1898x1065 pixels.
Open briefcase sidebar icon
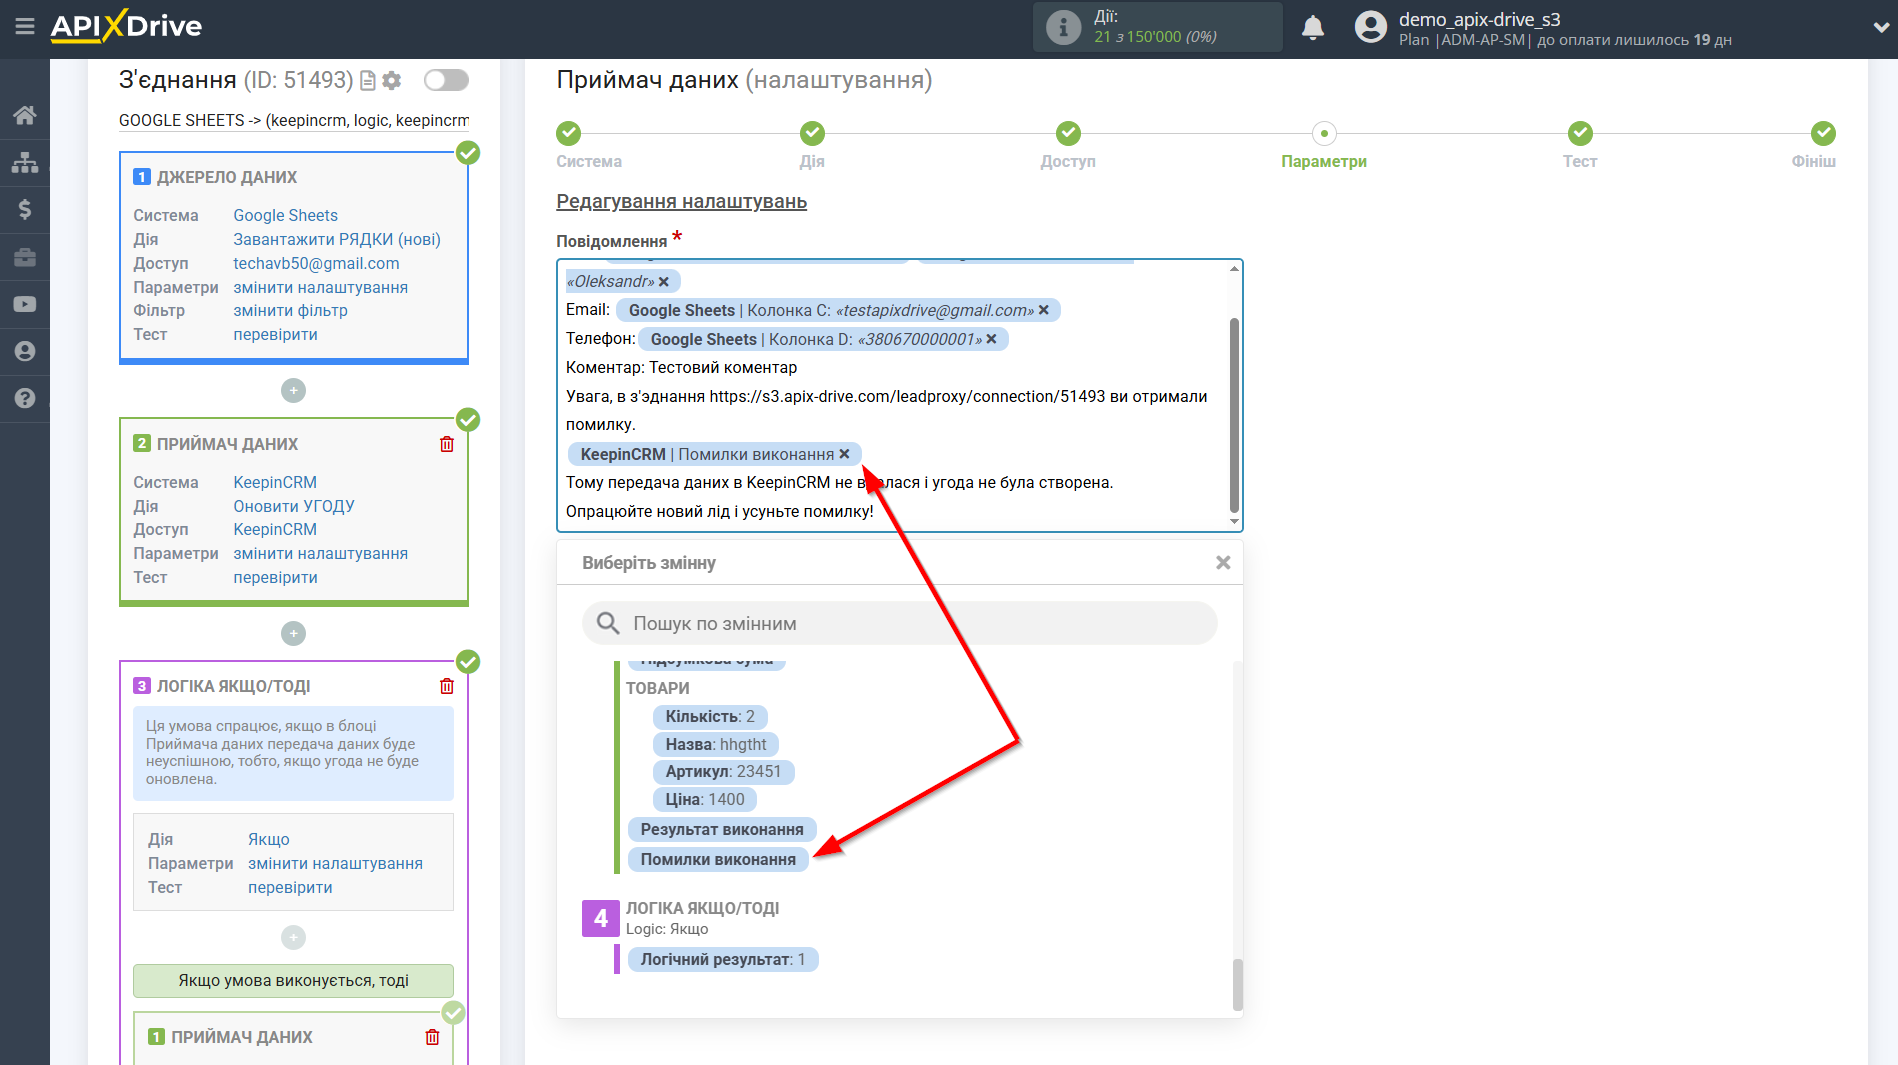pos(25,257)
